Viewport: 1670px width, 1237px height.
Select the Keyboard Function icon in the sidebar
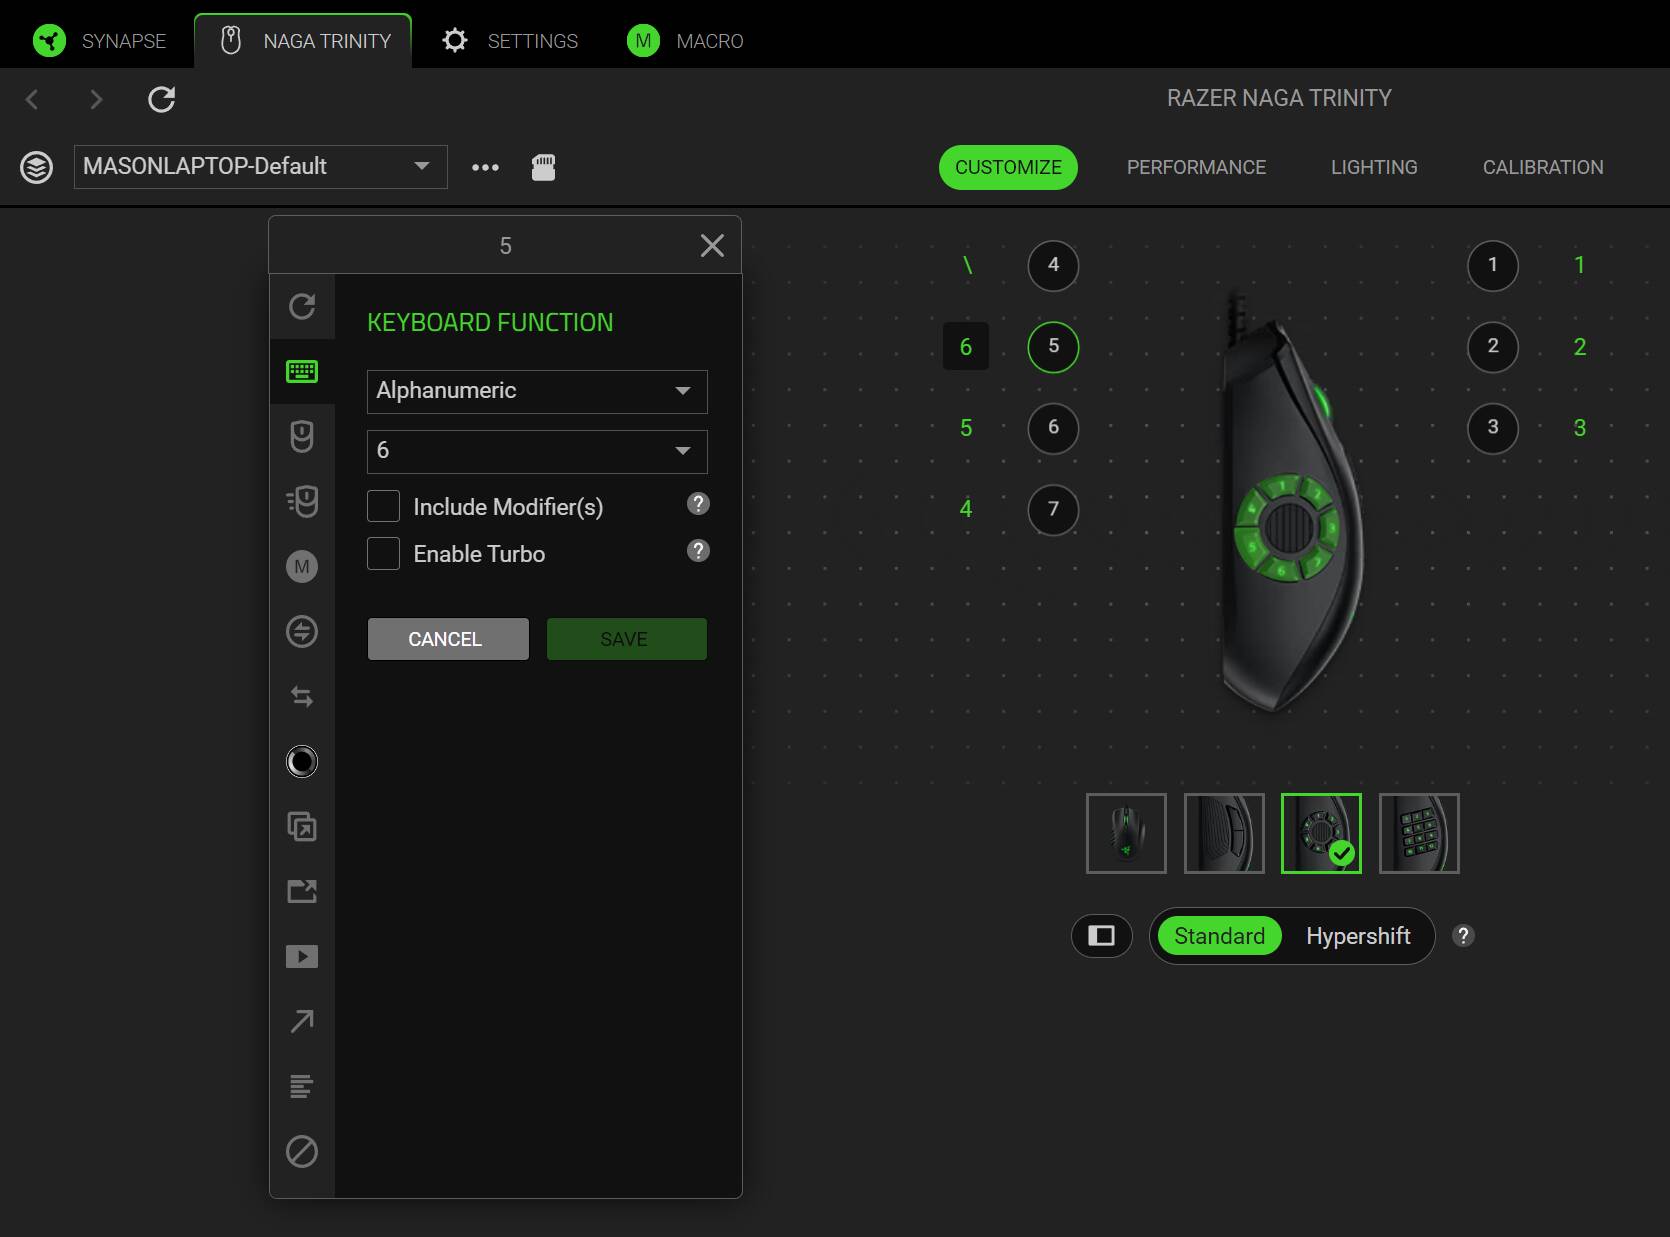point(302,372)
